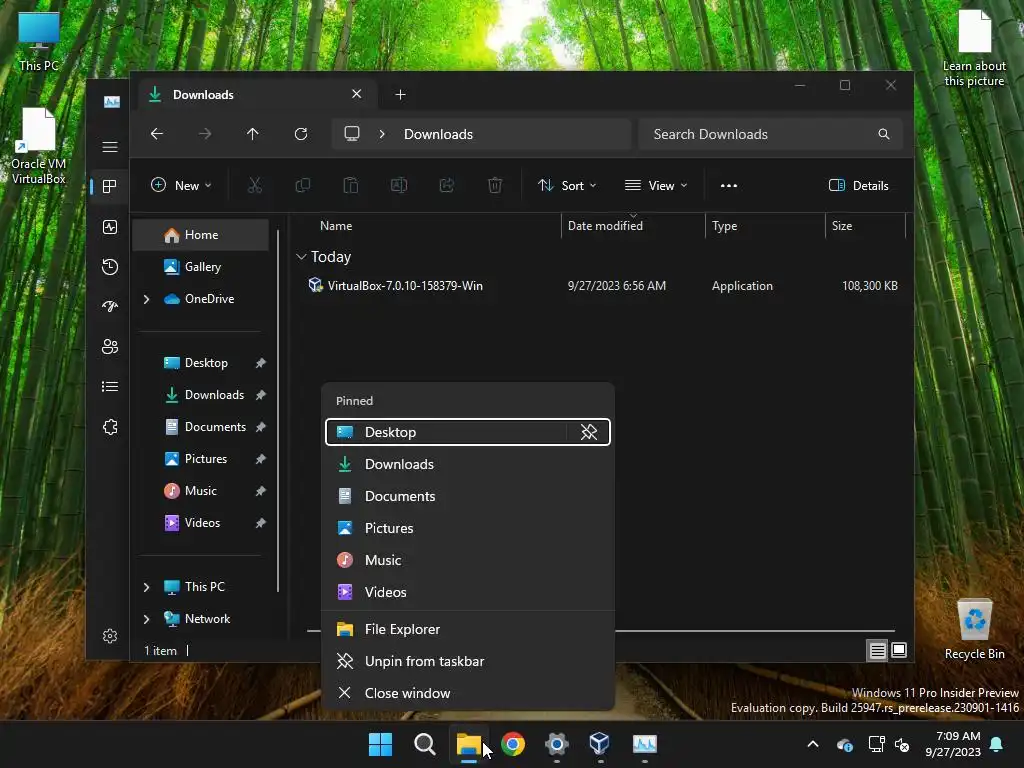Unpin Desktop in navigation pane

click(261, 363)
